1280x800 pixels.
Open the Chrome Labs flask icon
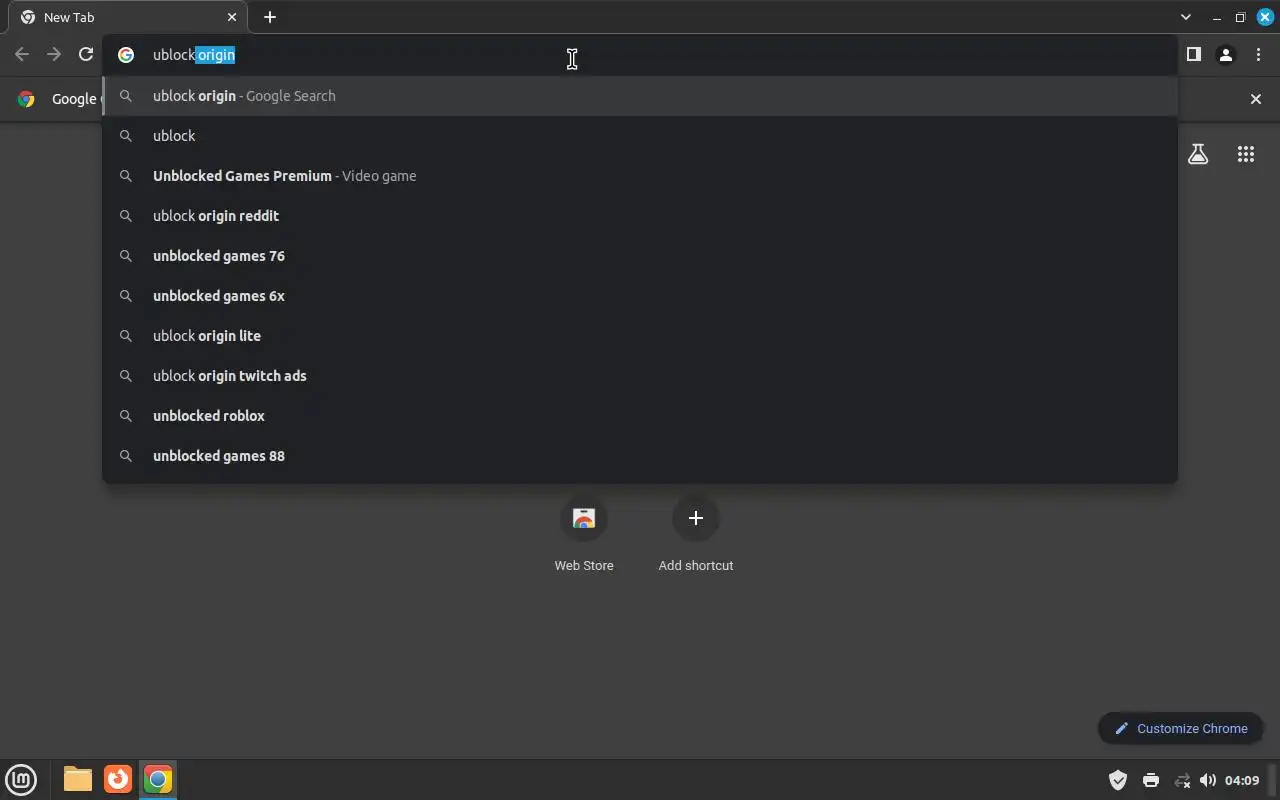[1198, 154]
